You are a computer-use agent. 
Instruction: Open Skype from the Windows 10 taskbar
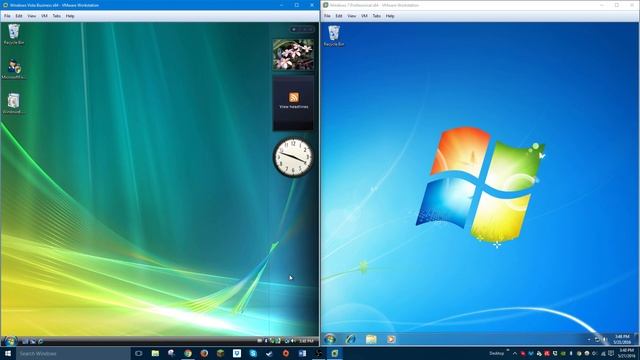point(253,353)
